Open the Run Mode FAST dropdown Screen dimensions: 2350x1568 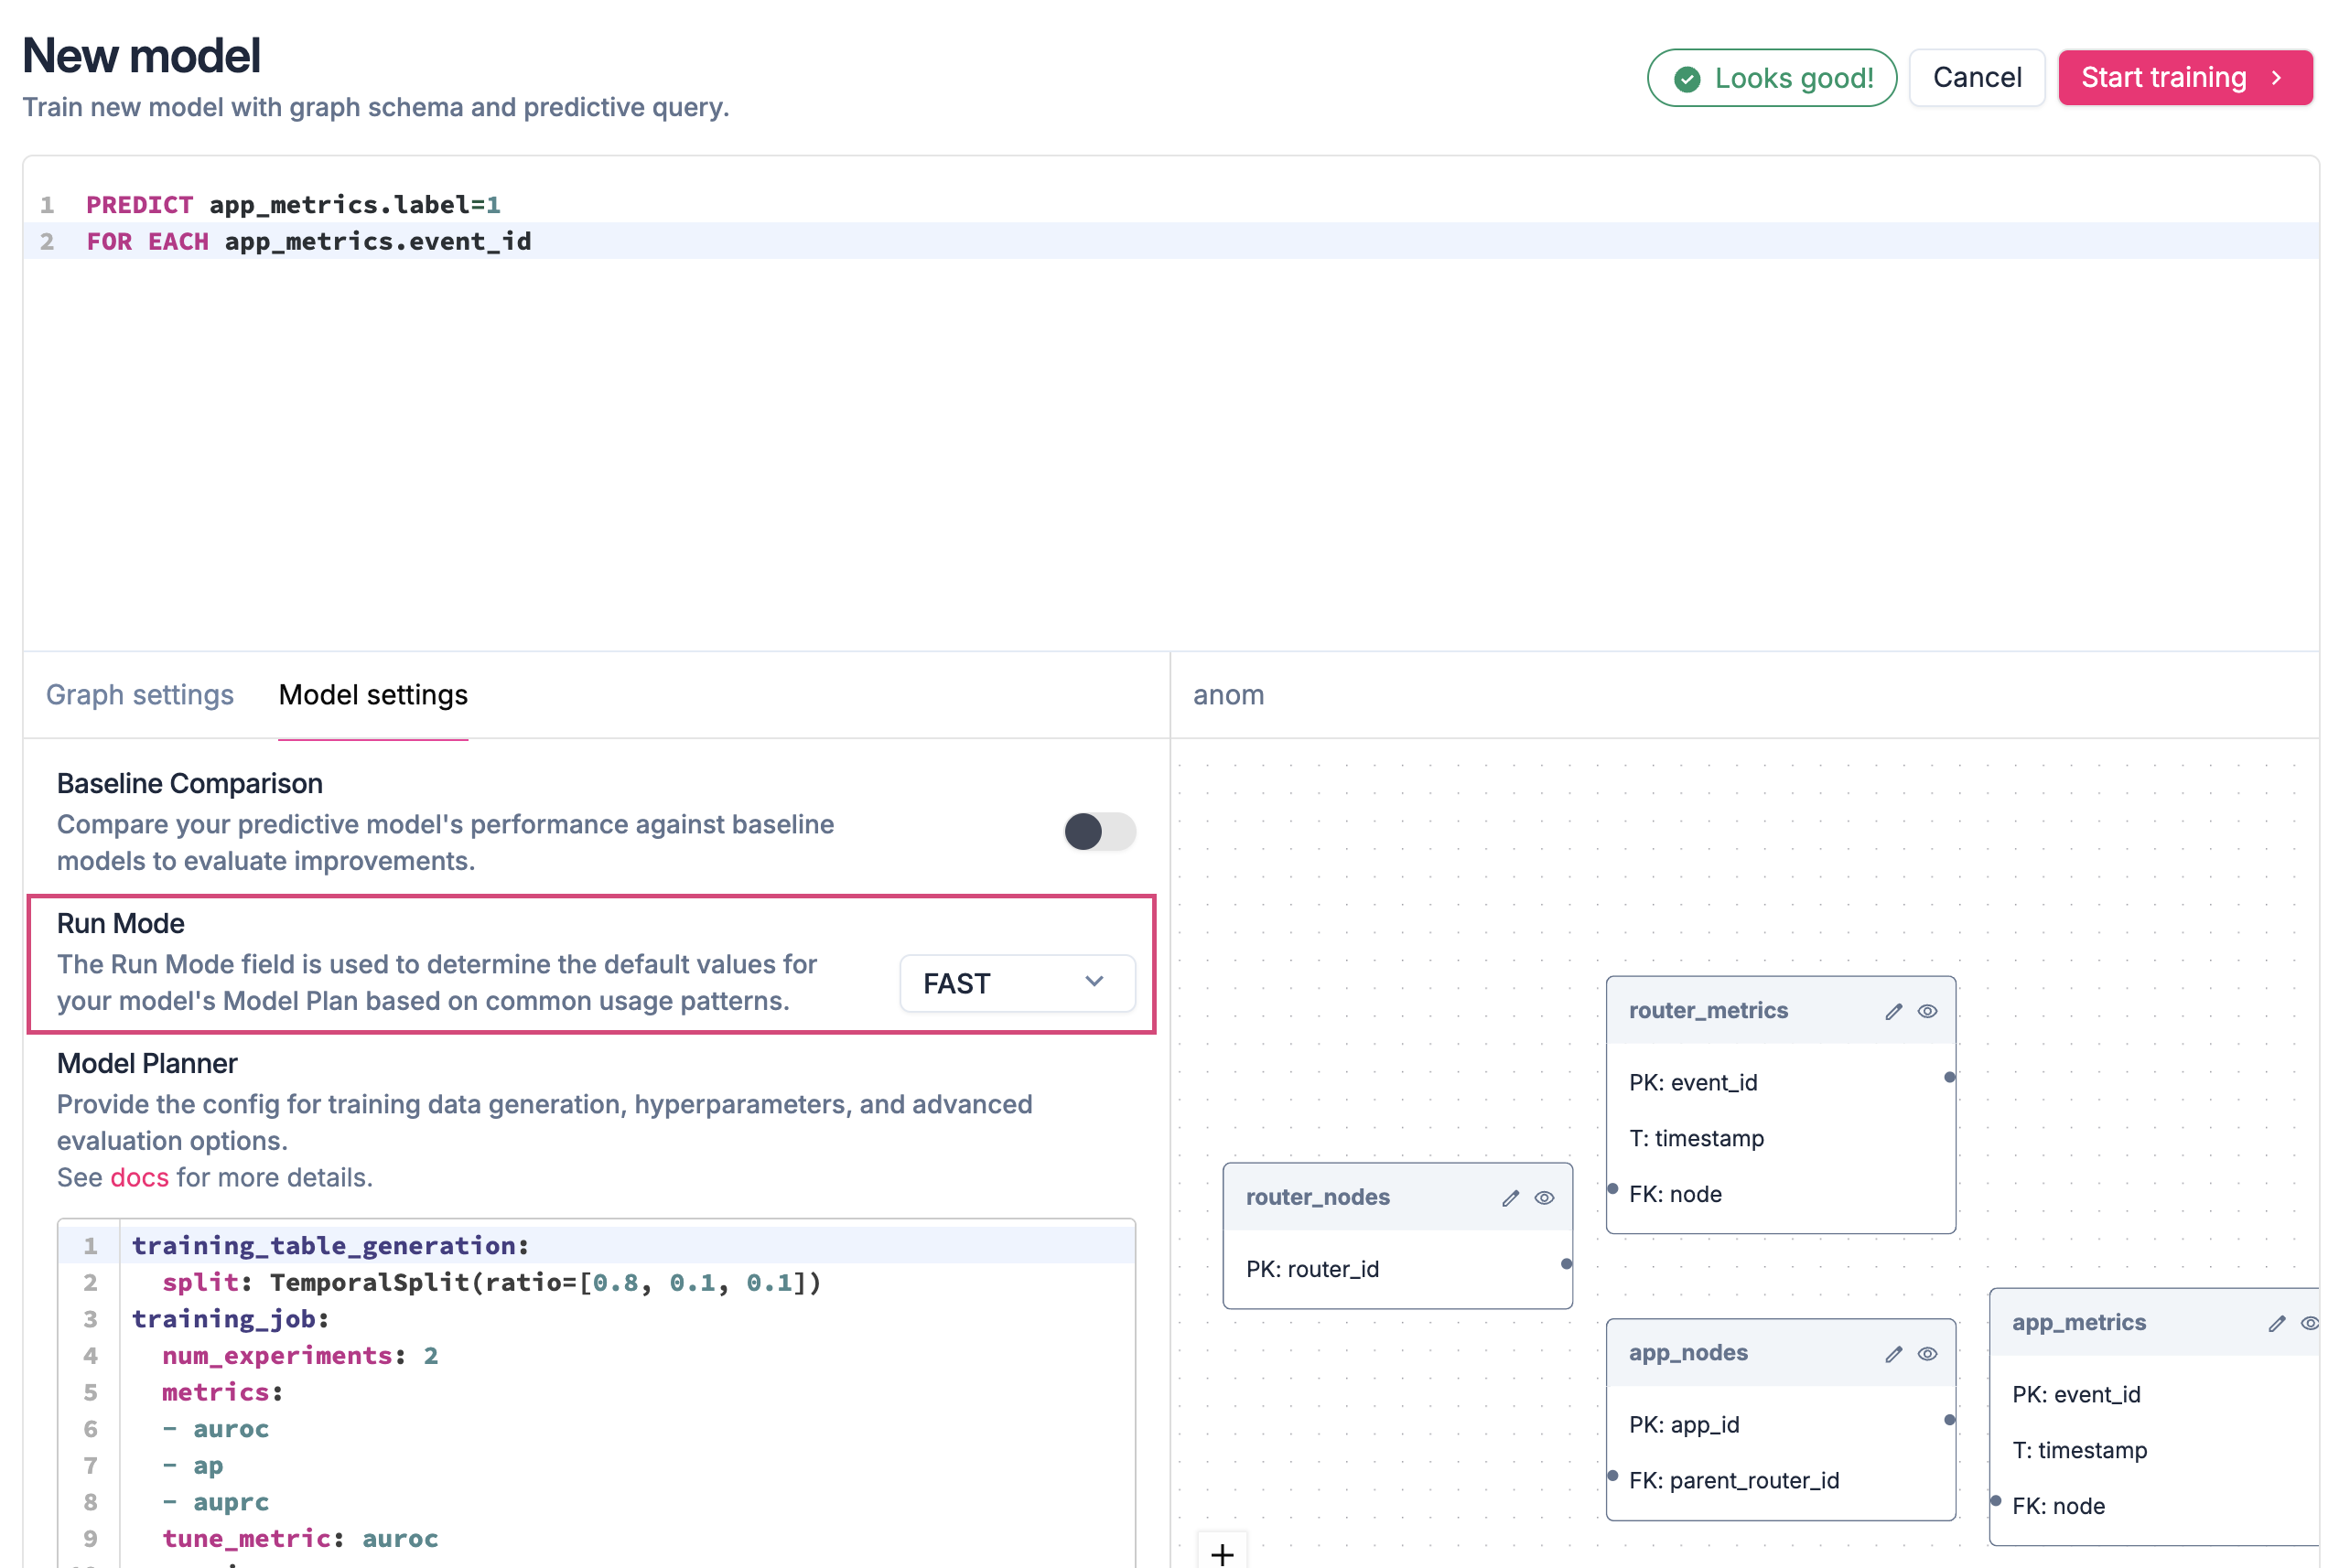[x=1017, y=984]
